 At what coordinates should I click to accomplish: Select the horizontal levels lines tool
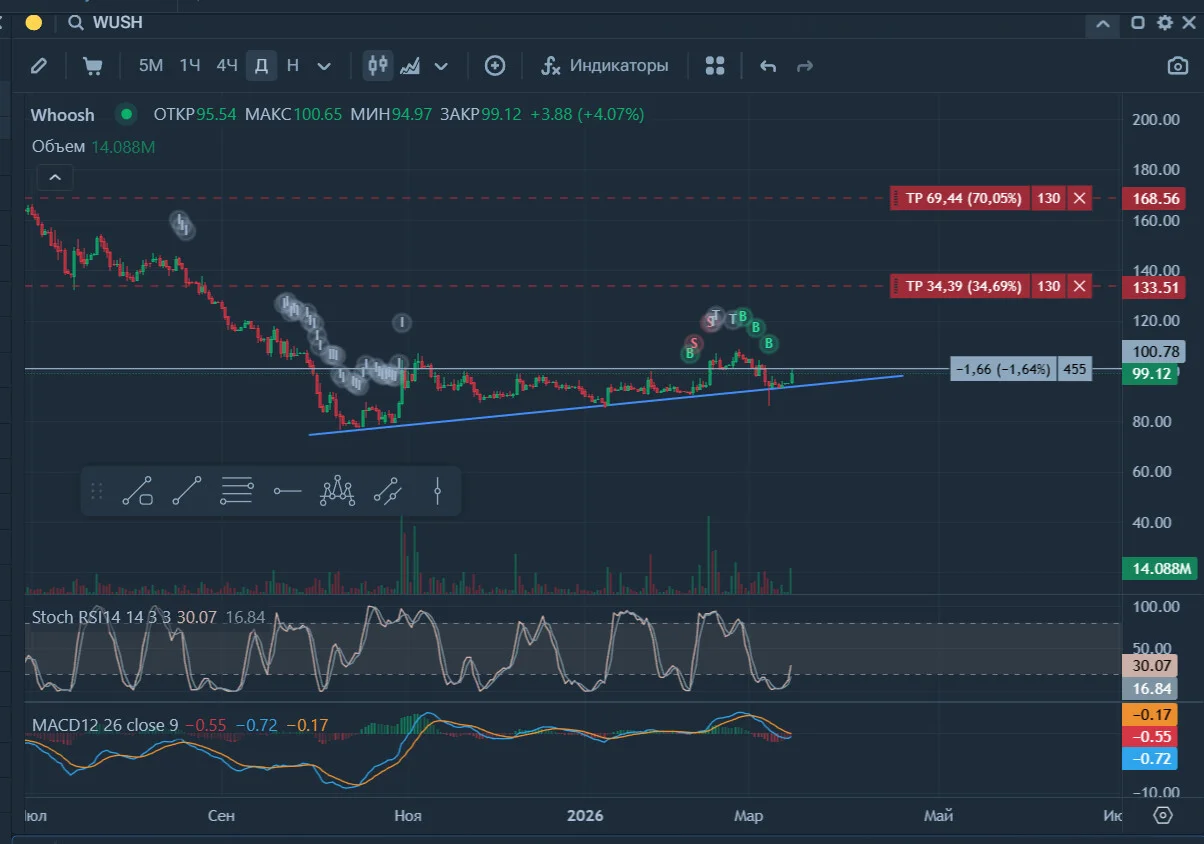[x=237, y=491]
